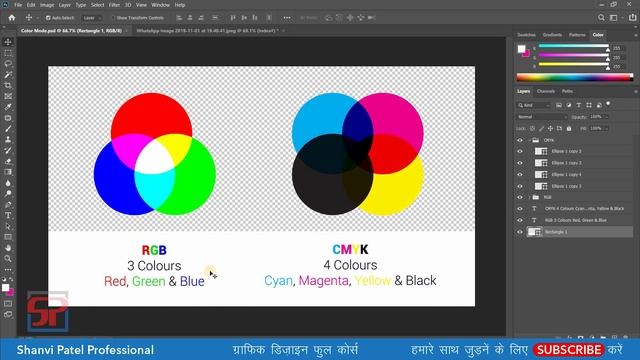Screen dimensions: 640x360
Task: Click the Home icon in options bar
Action: tap(12, 18)
